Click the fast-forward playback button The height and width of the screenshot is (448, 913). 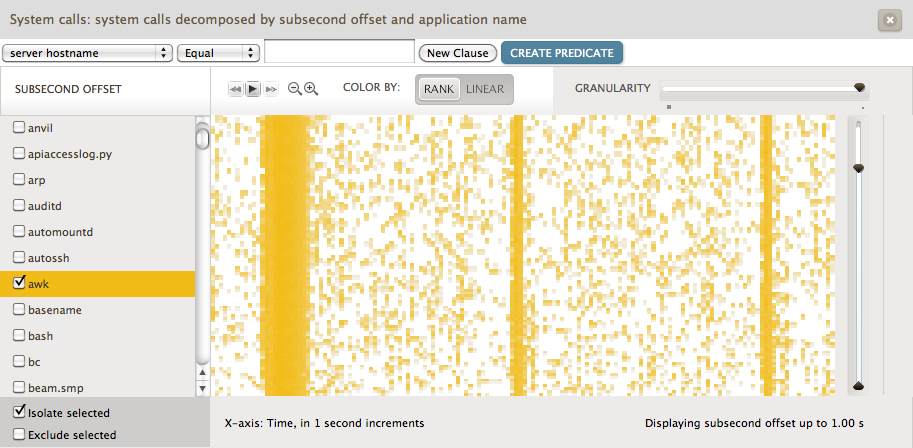point(270,89)
